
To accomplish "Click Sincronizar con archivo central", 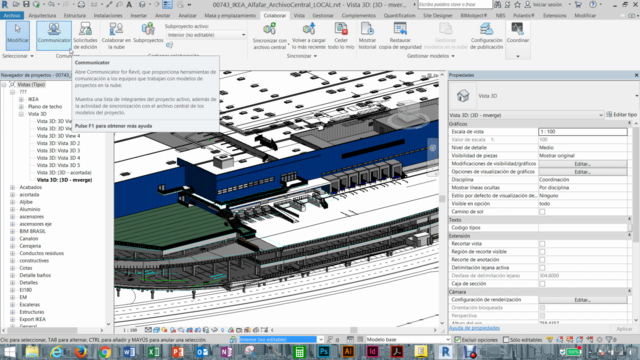I will tap(270, 36).
